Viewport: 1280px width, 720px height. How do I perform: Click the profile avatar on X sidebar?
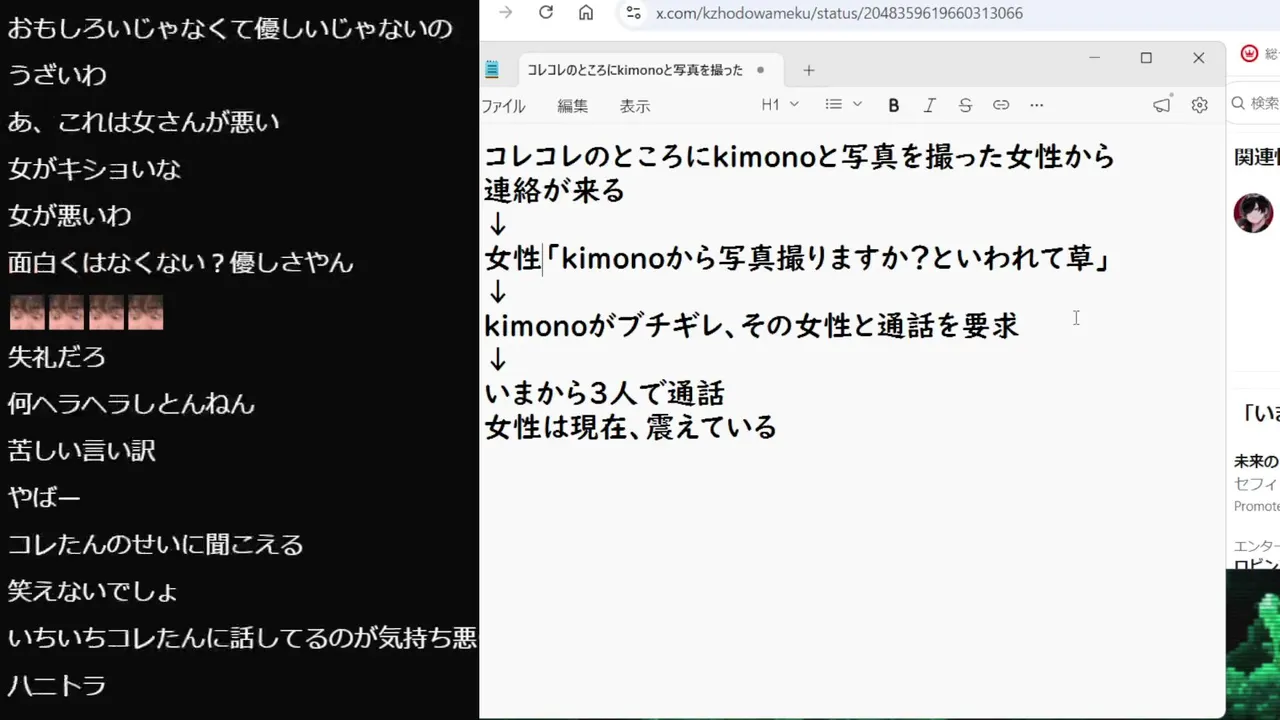pyautogui.click(x=1253, y=213)
